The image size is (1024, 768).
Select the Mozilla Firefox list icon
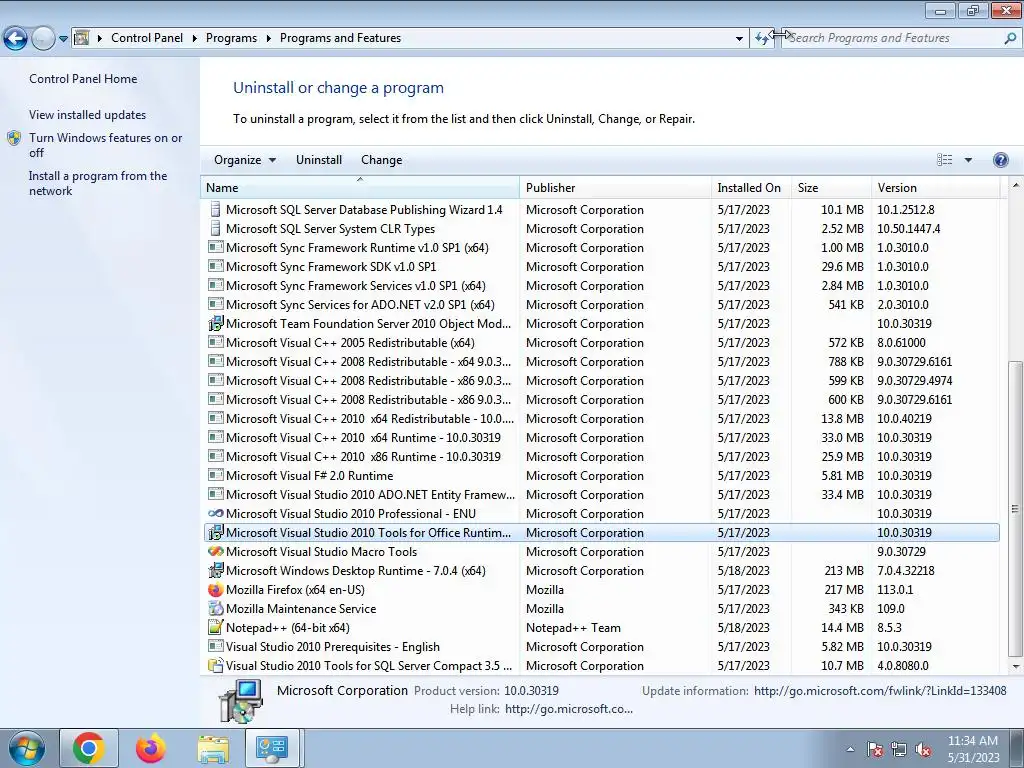[215, 590]
